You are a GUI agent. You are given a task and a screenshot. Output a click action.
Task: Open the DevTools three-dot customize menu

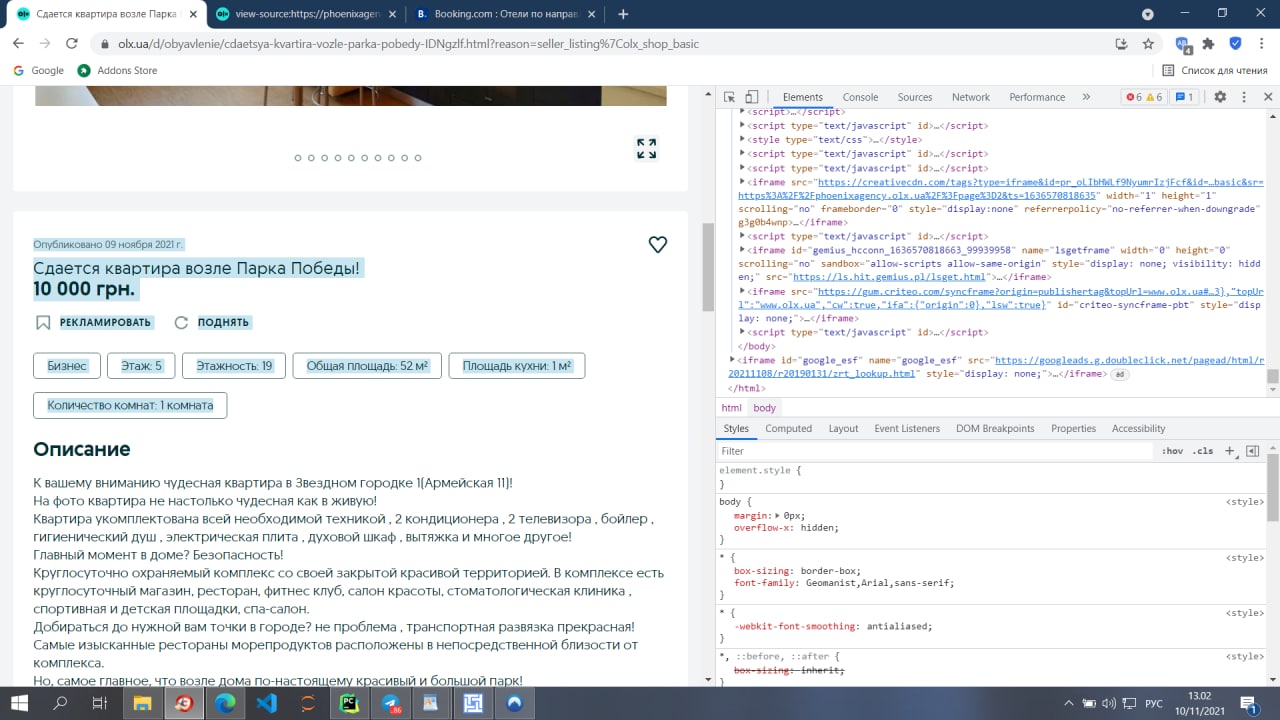click(1244, 97)
